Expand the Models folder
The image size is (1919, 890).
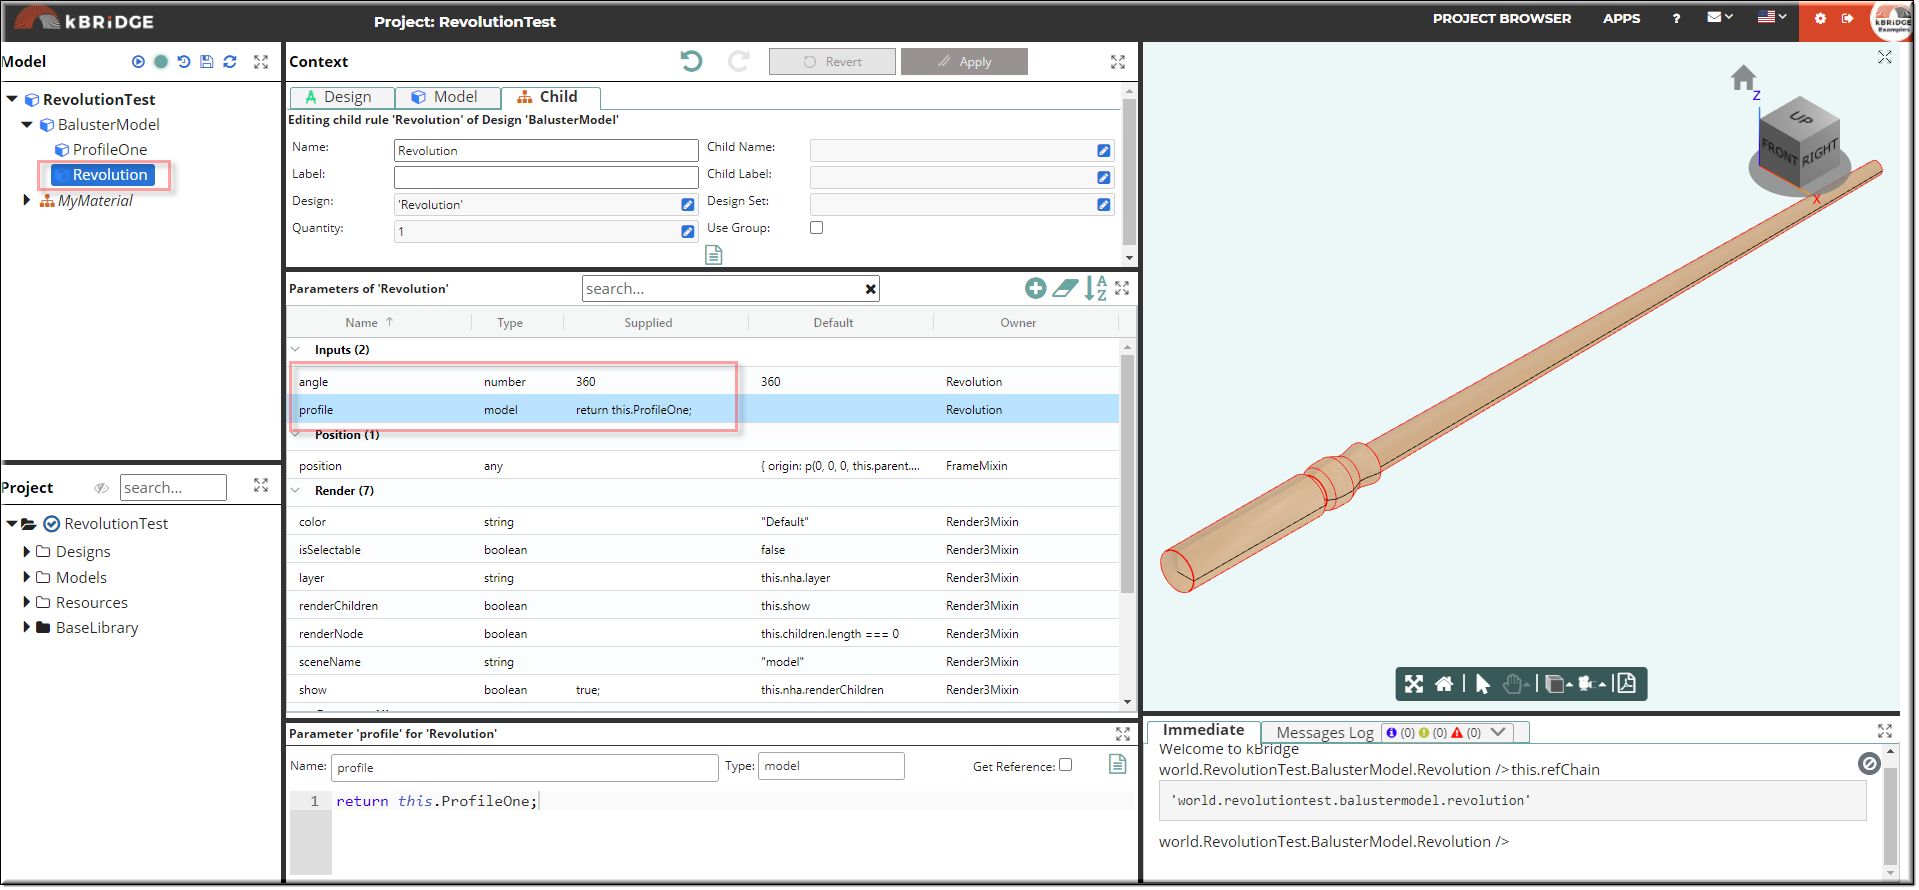(x=27, y=577)
